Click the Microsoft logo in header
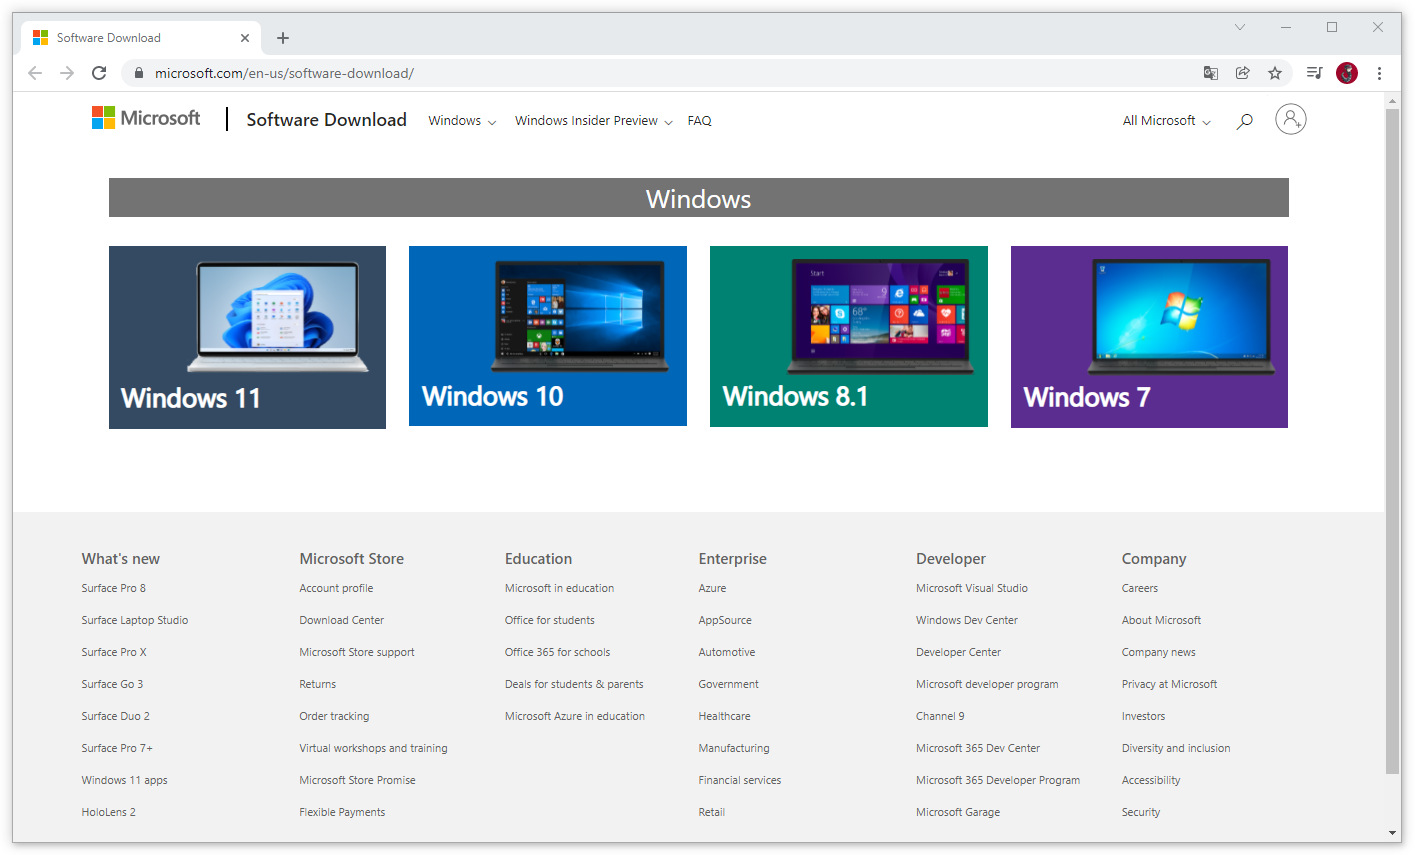Screen dimensions: 1416x855 (146, 118)
